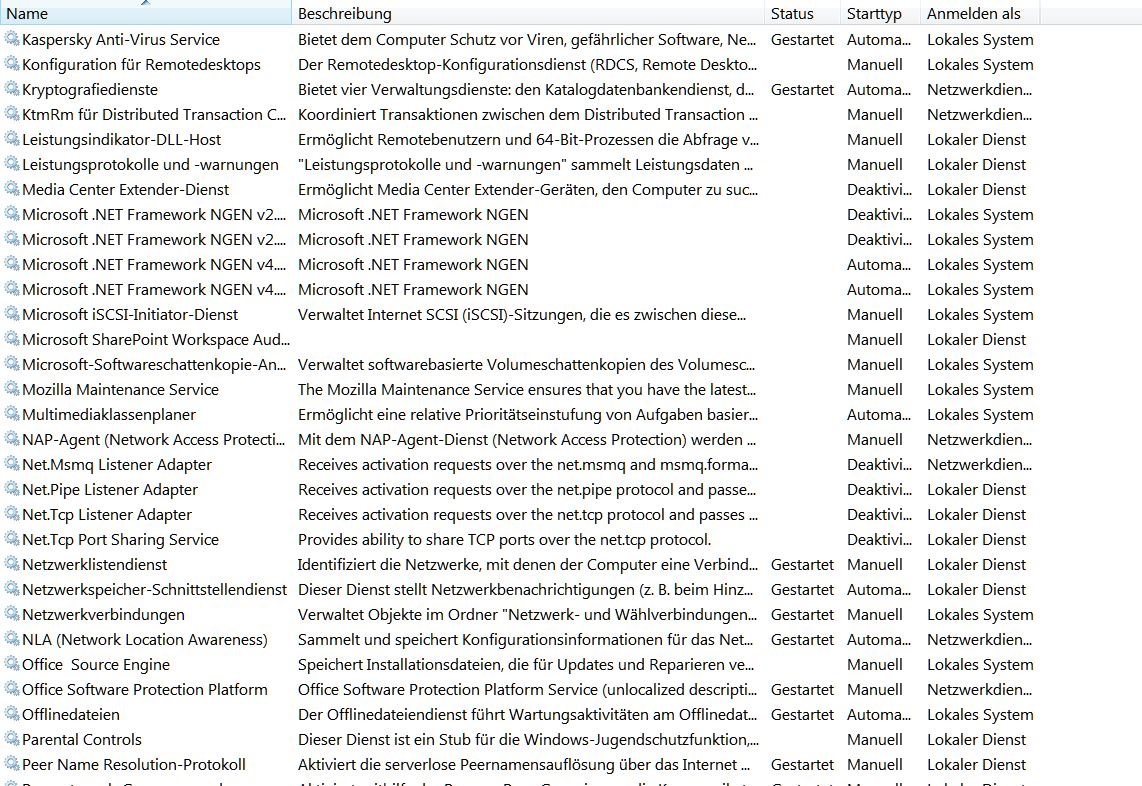Click Gestartet status of Office Software Protection Platform
Image resolution: width=1142 pixels, height=786 pixels.
point(802,689)
